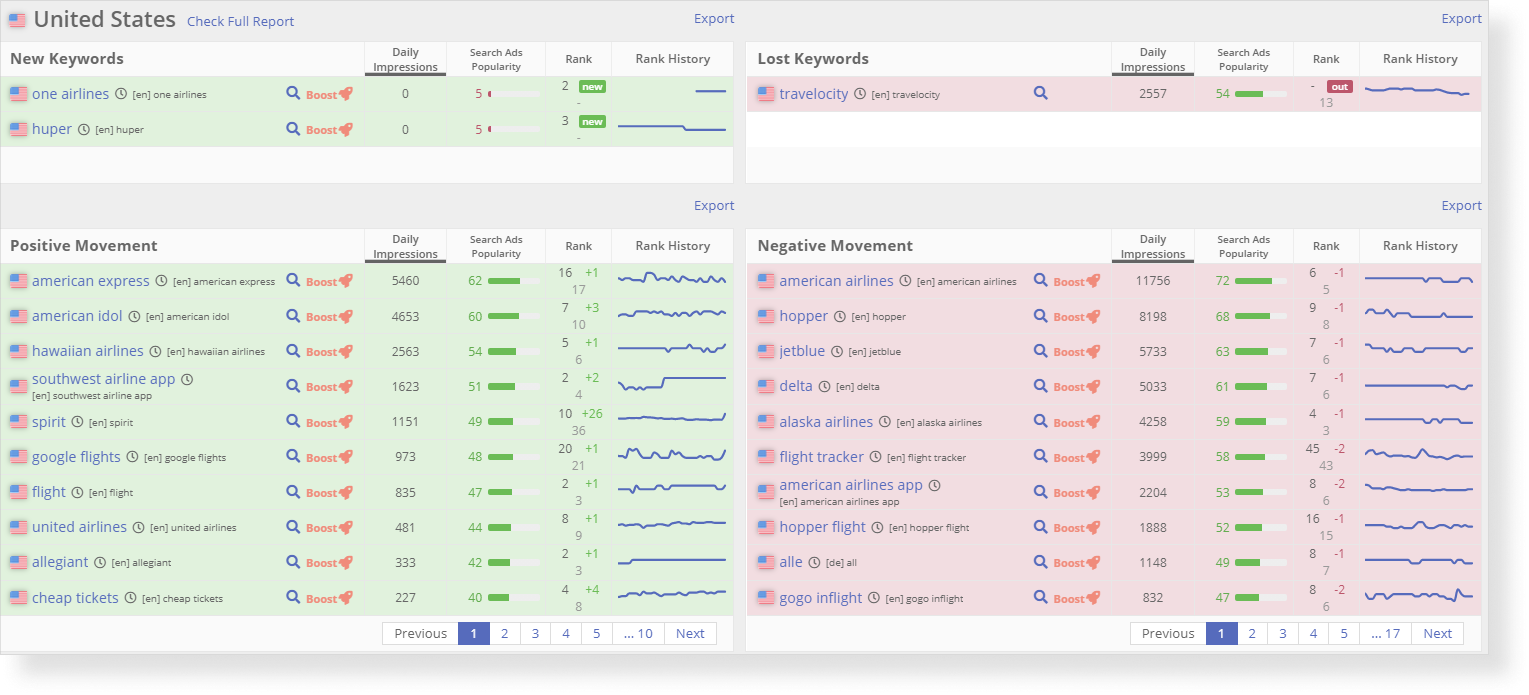This screenshot has width=1529, height=695.
Task: Click magnifier icon in american express row
Action: [293, 281]
